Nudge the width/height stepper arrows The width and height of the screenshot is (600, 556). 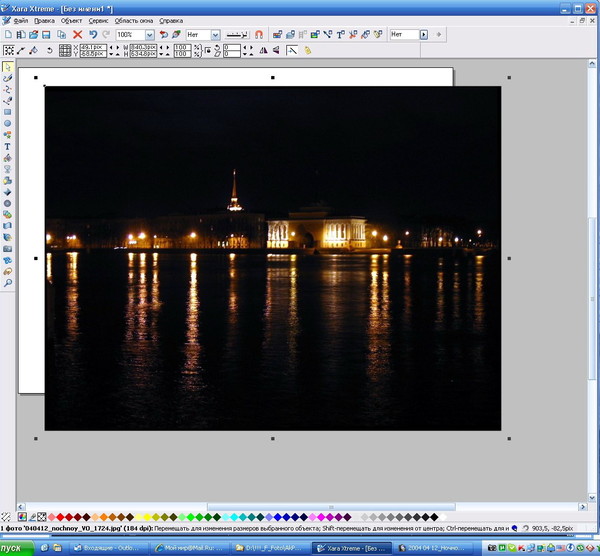coord(164,51)
